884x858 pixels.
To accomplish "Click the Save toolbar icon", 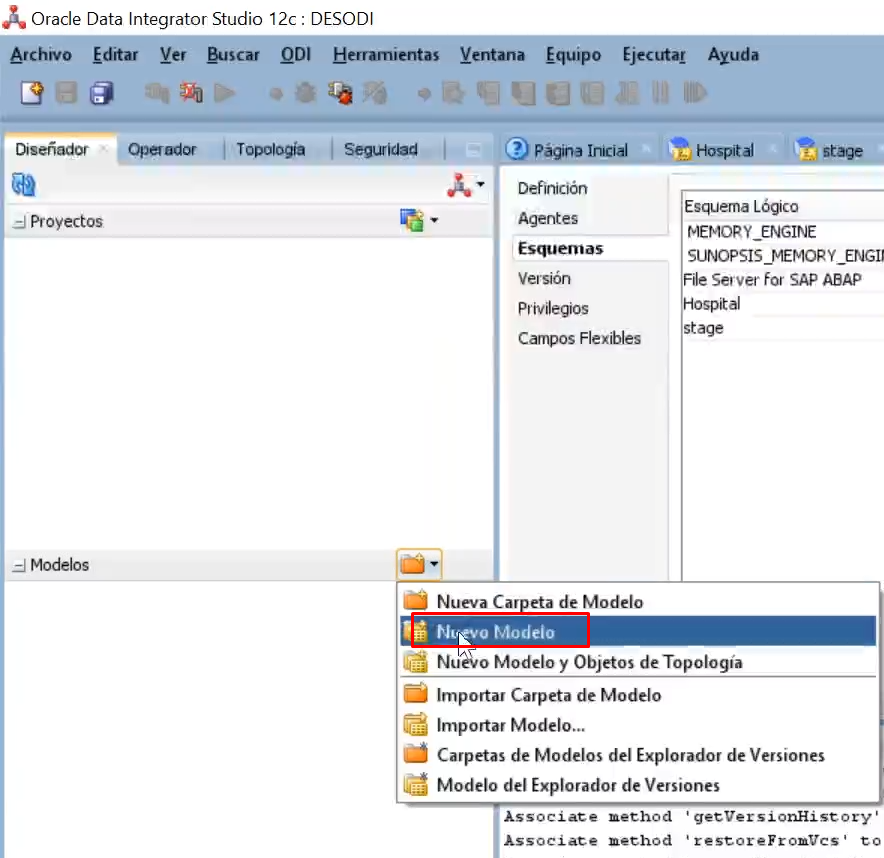I will 67,93.
